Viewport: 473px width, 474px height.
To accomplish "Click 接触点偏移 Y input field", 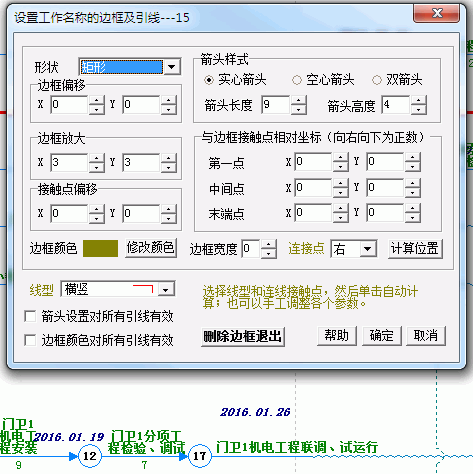I will [141, 213].
